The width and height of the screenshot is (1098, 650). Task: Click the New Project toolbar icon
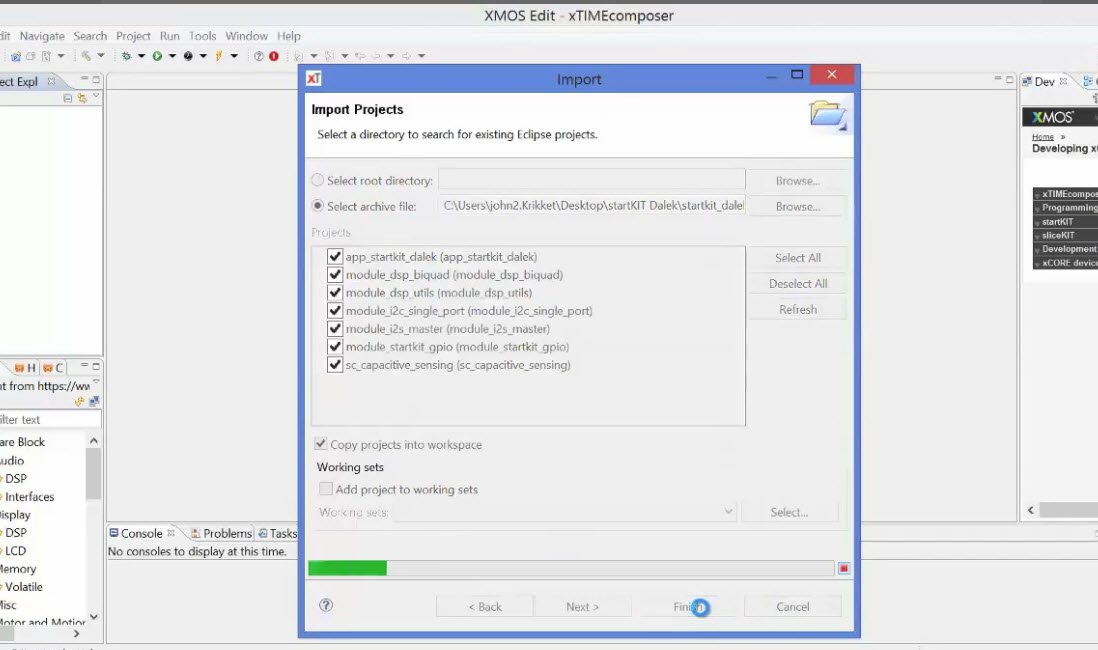click(x=15, y=56)
